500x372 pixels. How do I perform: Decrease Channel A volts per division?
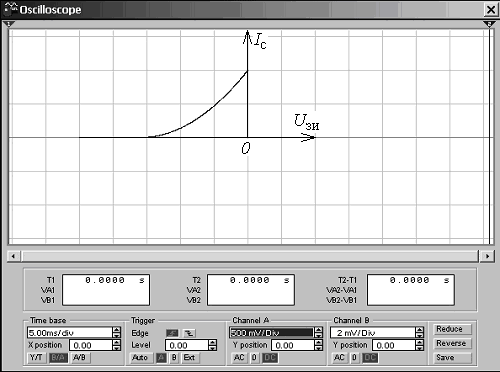coord(319,335)
